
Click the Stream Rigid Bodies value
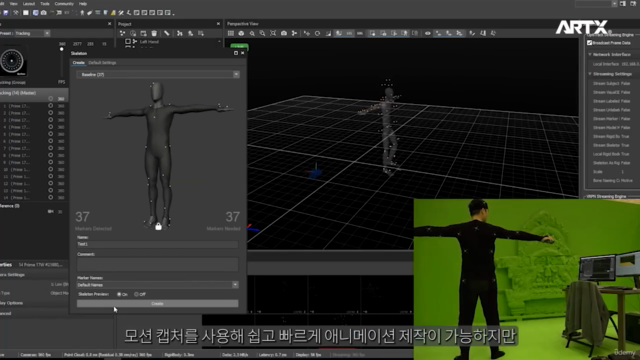point(625,137)
